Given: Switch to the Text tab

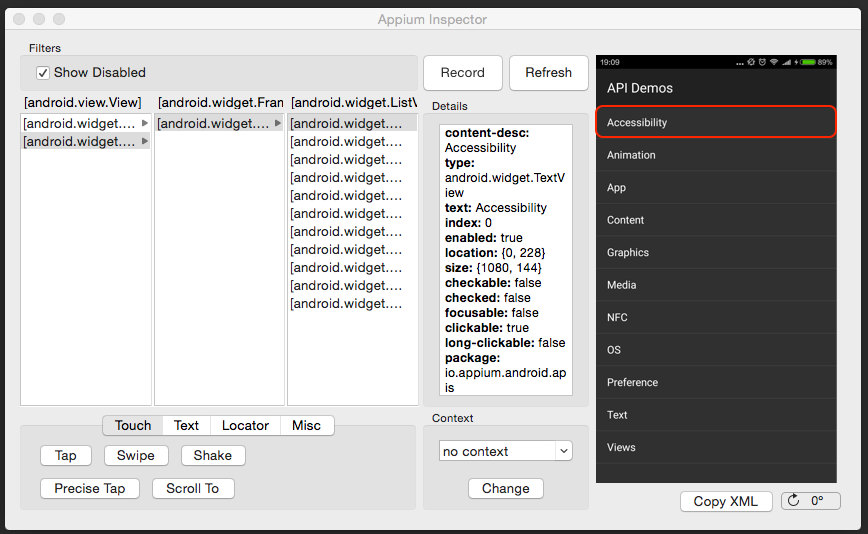Looking at the screenshot, I should pos(186,426).
